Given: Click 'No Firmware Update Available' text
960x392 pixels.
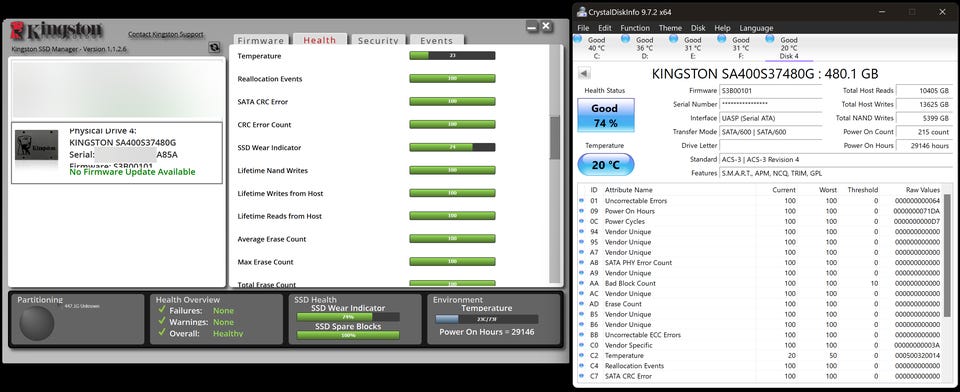Looking at the screenshot, I should click(x=132, y=172).
